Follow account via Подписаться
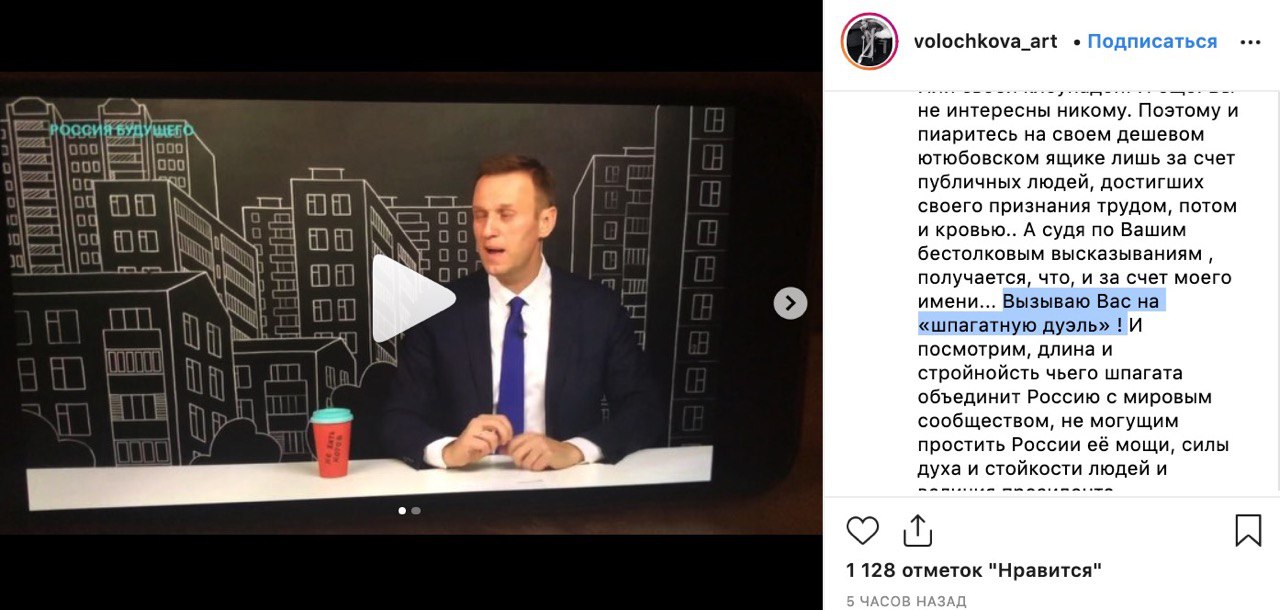This screenshot has height=610, width=1280. click(x=1152, y=42)
